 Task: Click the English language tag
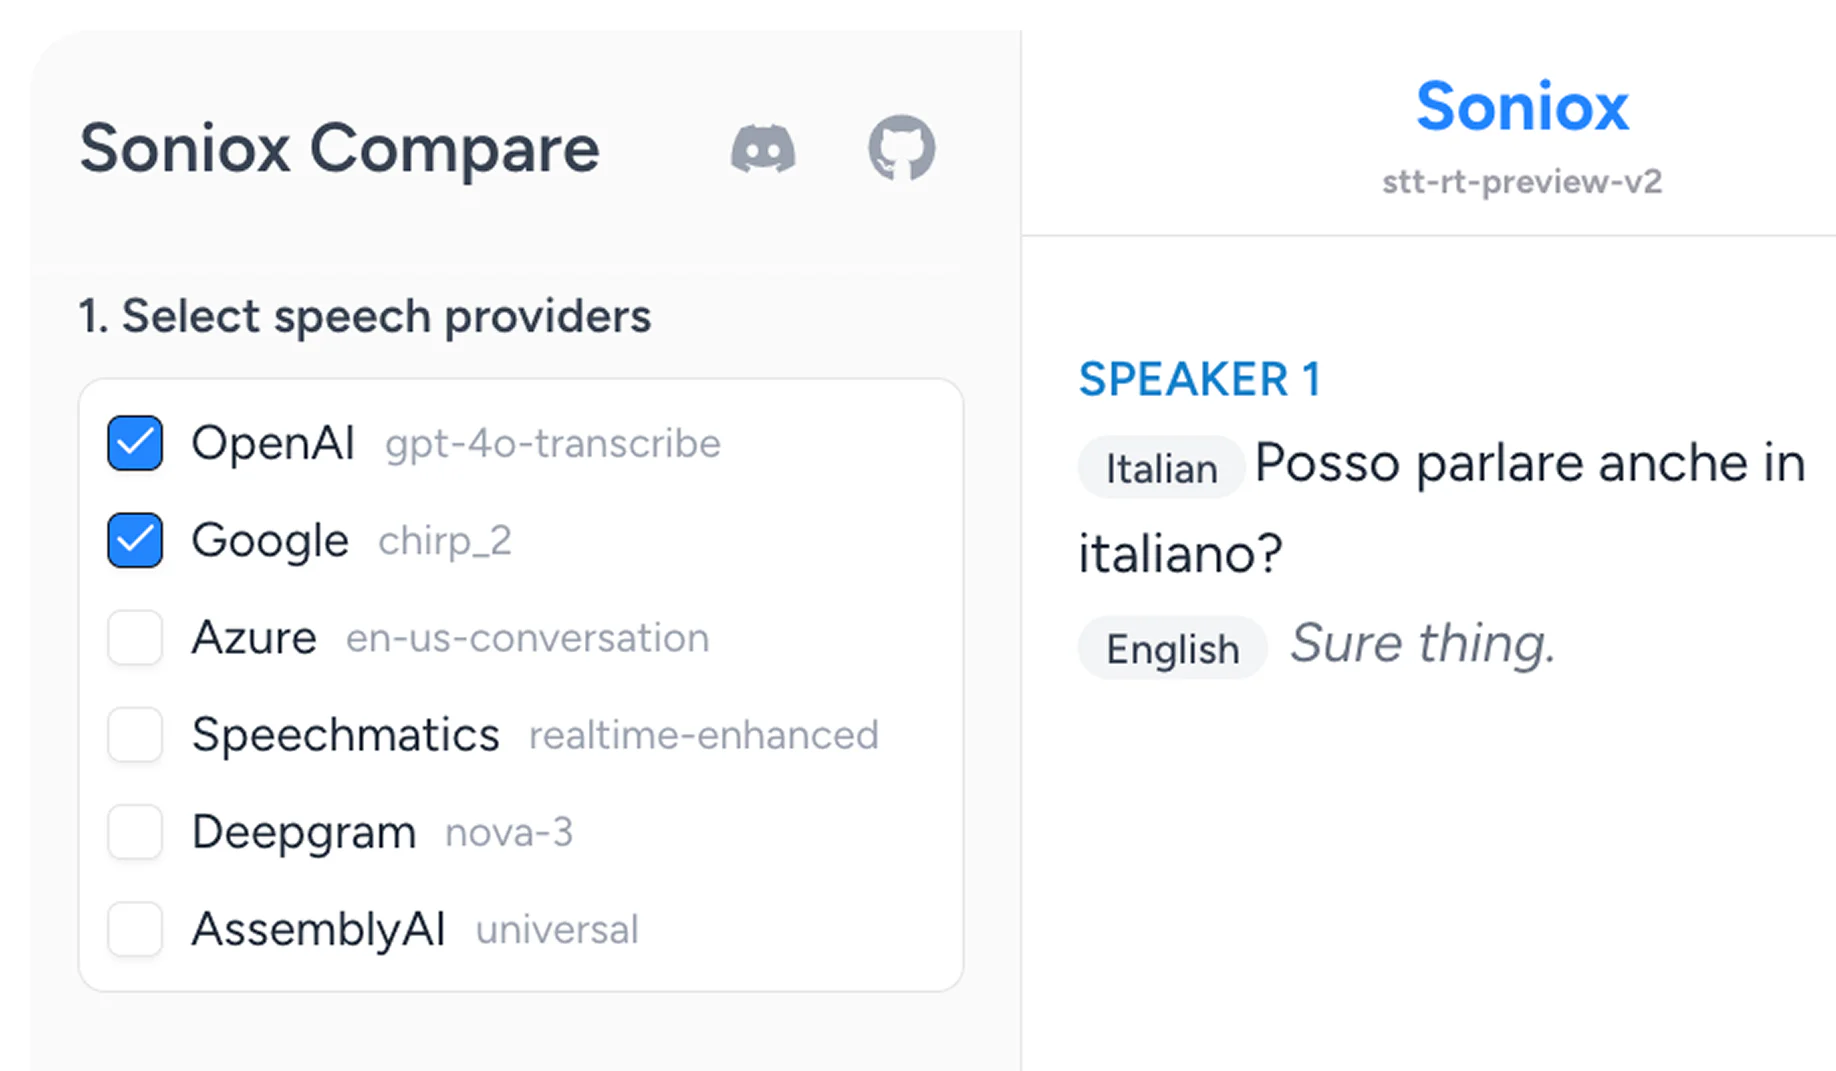(x=1171, y=647)
